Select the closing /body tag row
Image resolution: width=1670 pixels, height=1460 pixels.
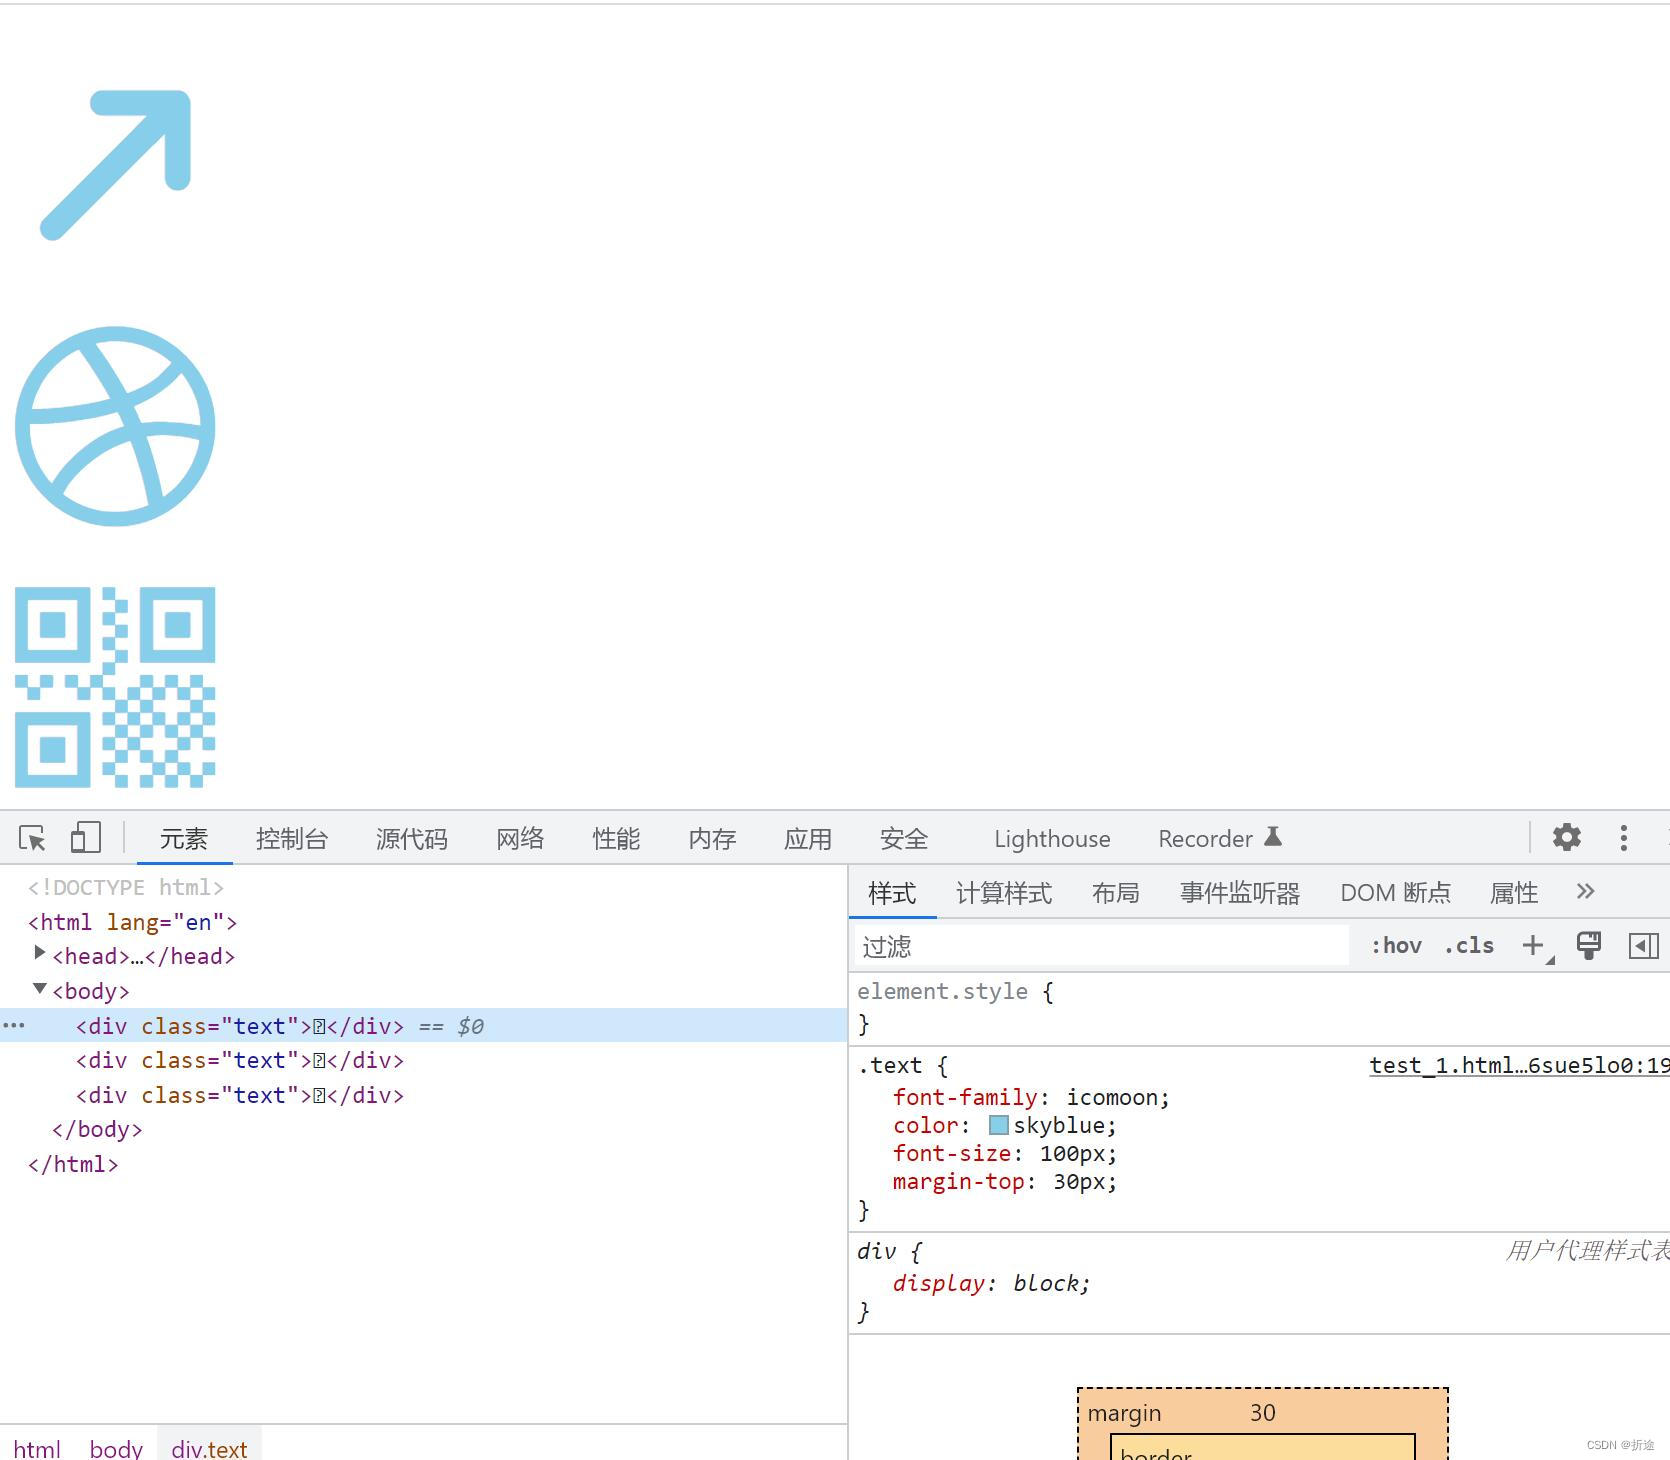coord(97,1129)
